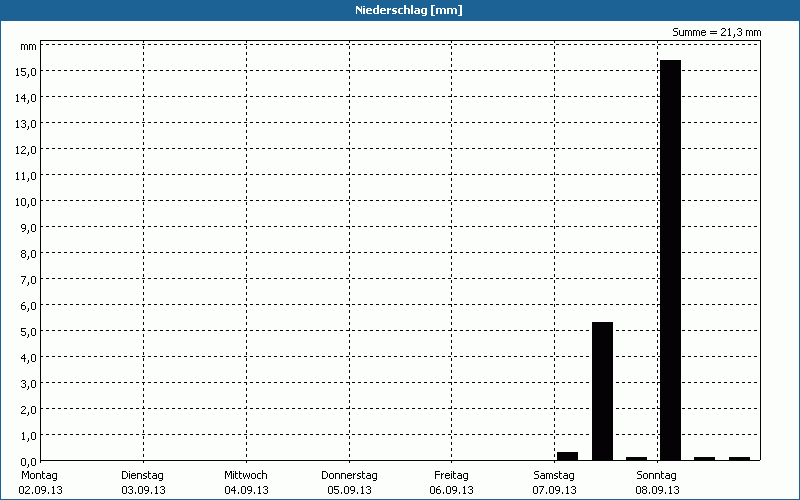The width and height of the screenshot is (800, 500).
Task: Click the 03.09.13 date label
Action: [143, 491]
